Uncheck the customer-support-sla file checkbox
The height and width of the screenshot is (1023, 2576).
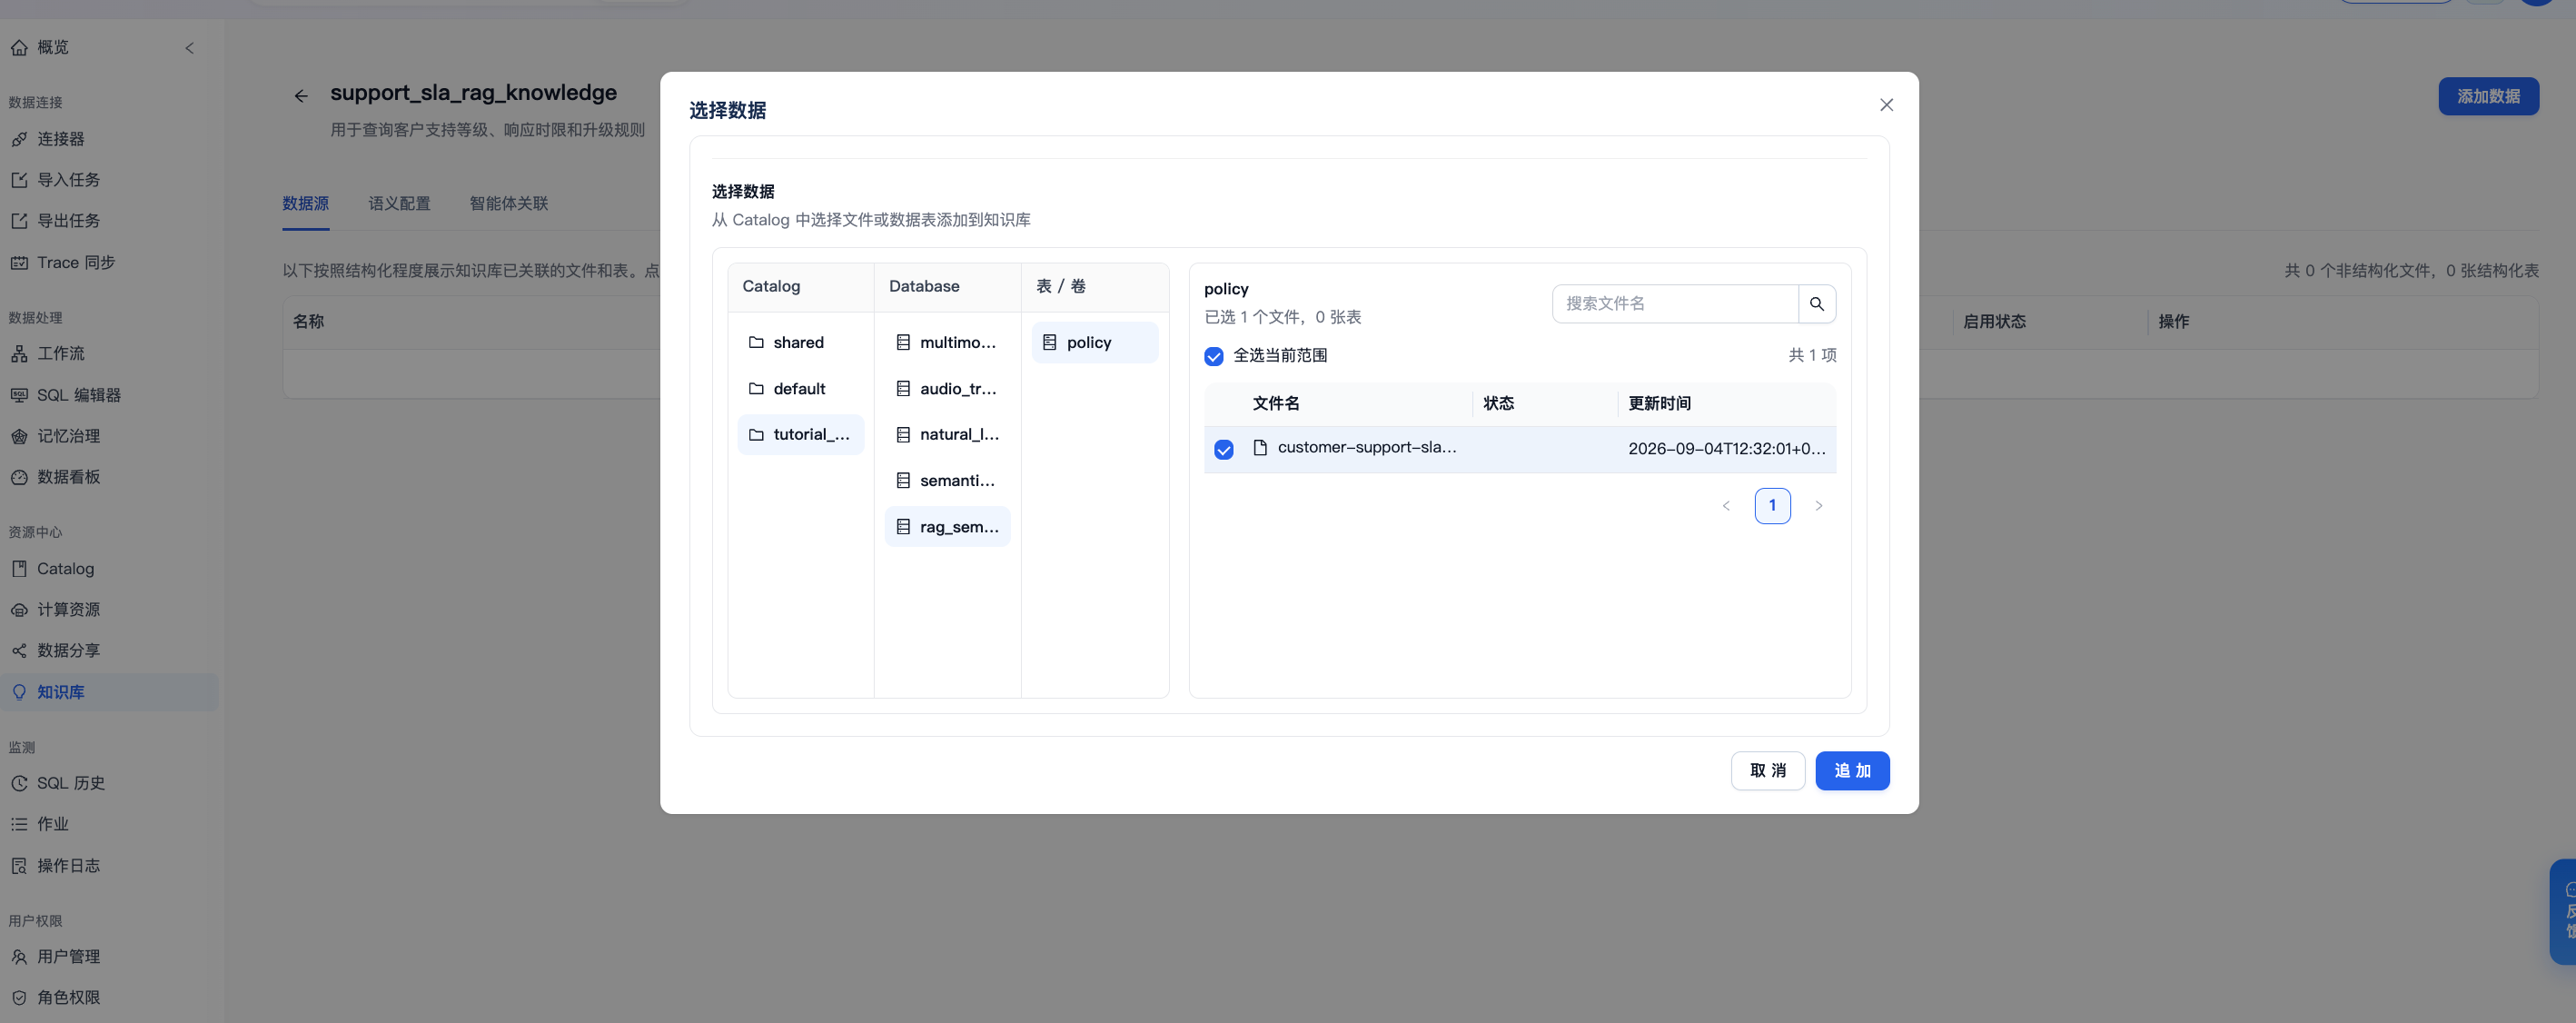[1224, 450]
